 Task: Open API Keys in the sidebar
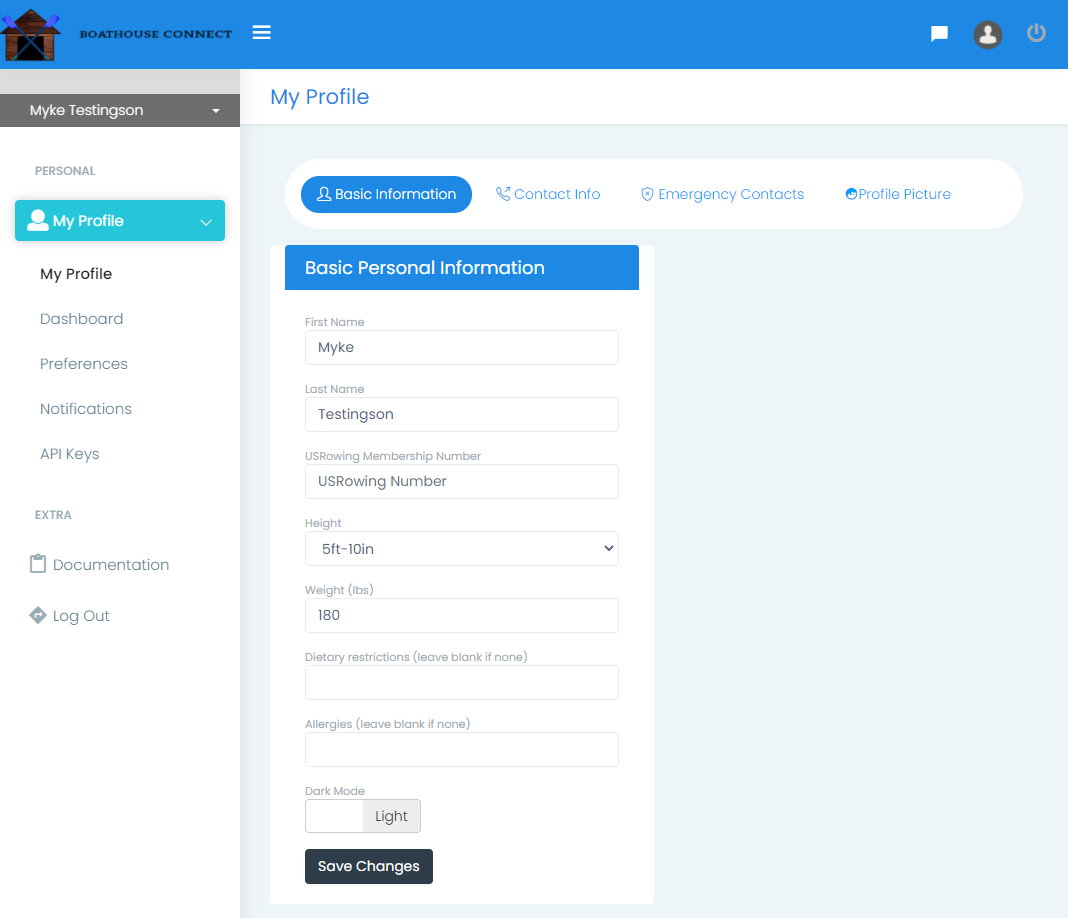(70, 454)
